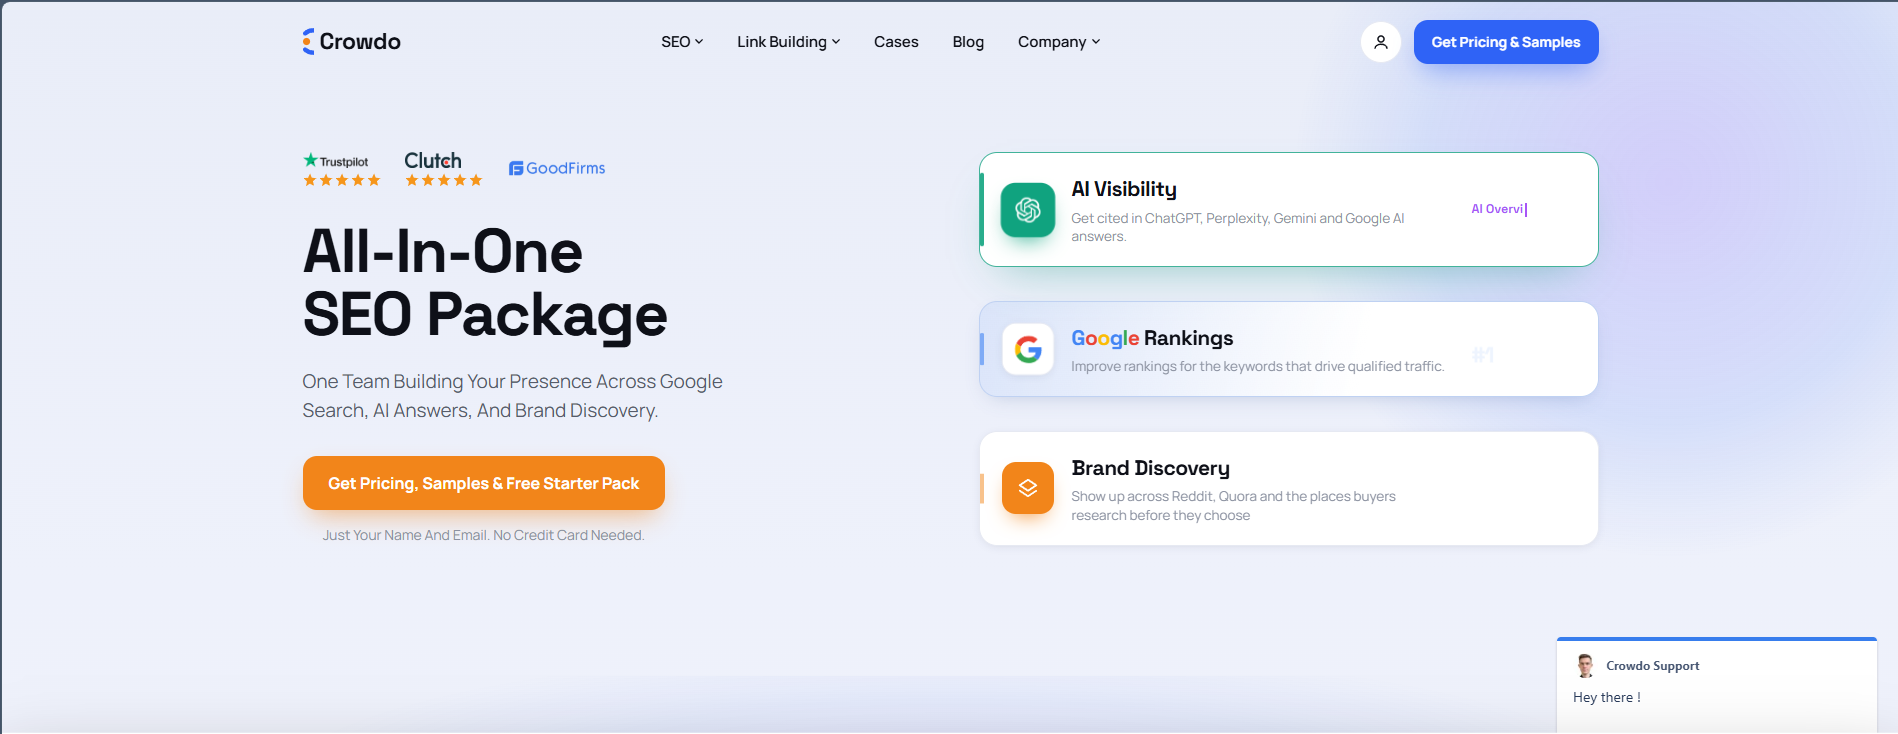The width and height of the screenshot is (1898, 734).
Task: Click Get Pricing, Samples & Free Starter Pack
Action: 483,483
